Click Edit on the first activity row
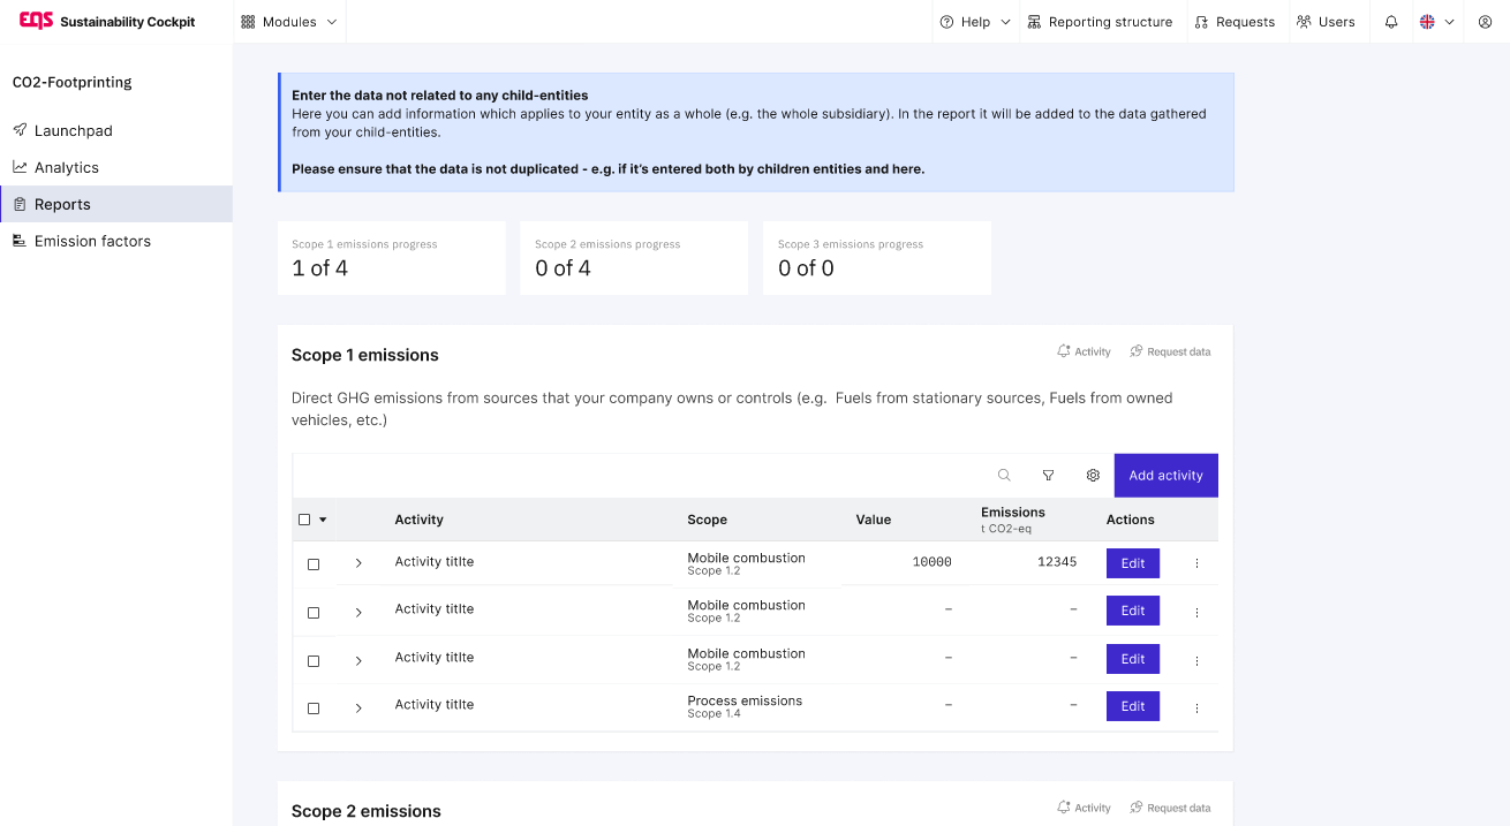 1133,564
